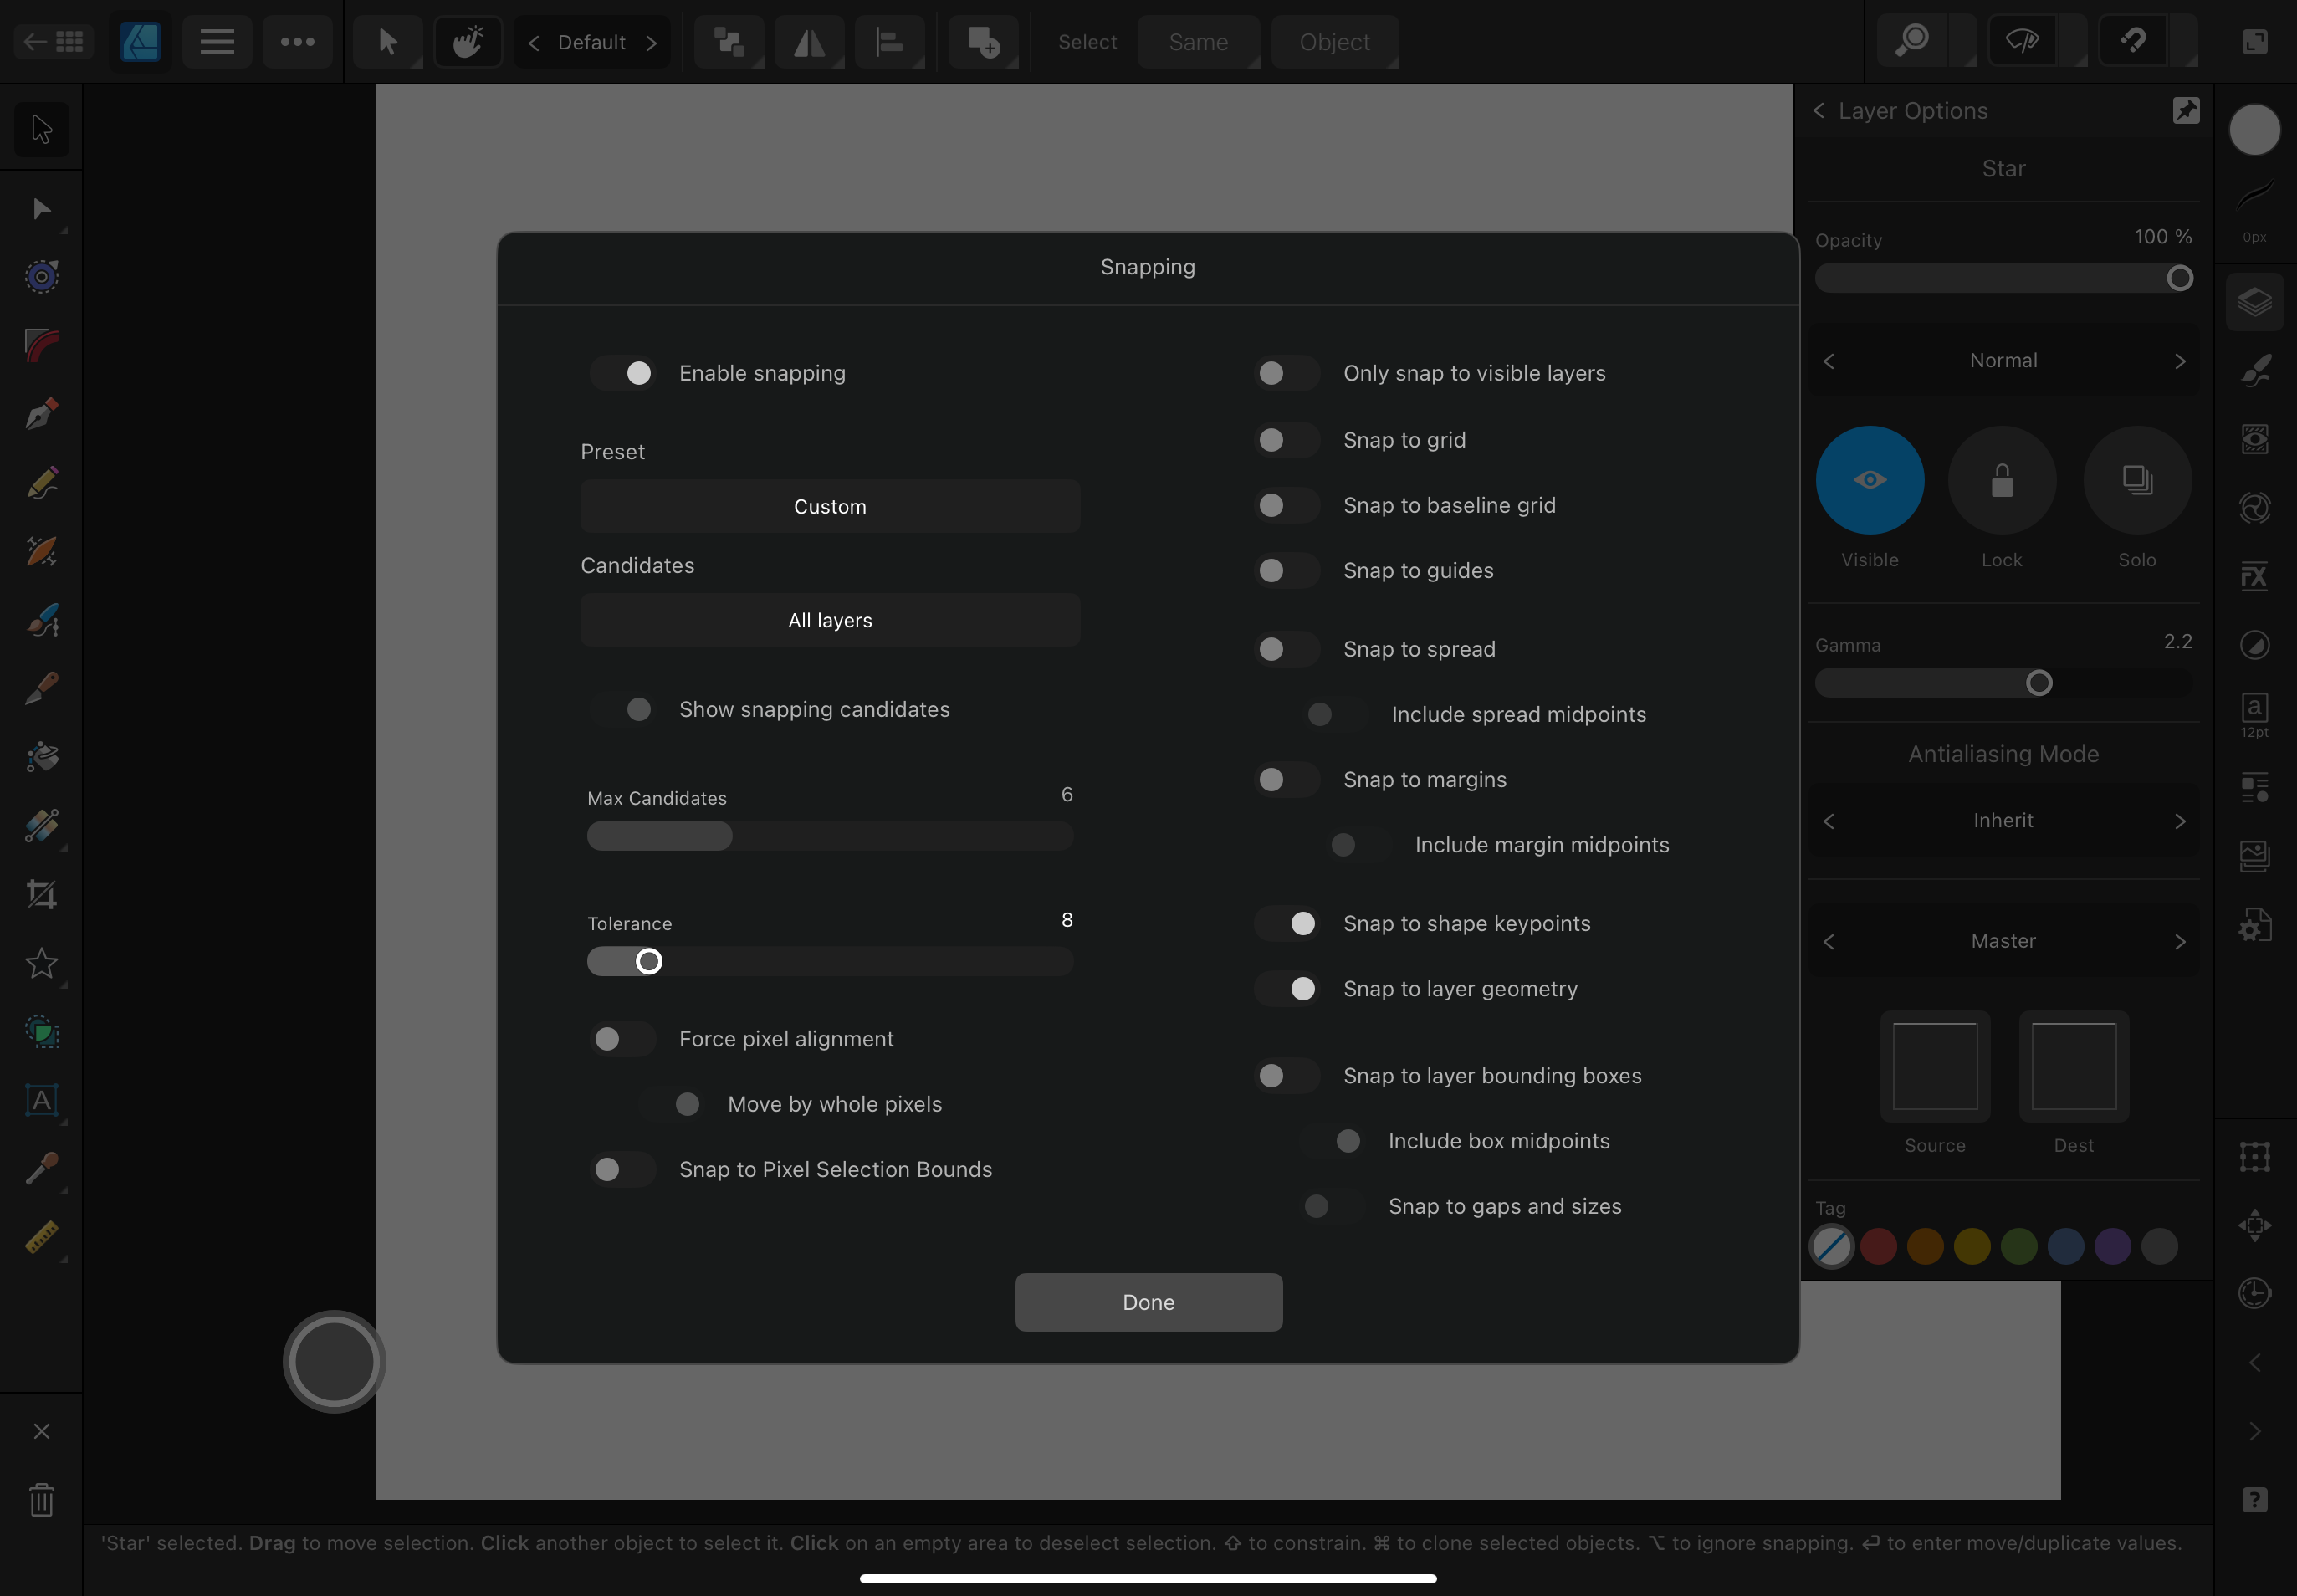This screenshot has width=2297, height=1596.
Task: Select the Move tool arrow icon
Action: [41, 129]
